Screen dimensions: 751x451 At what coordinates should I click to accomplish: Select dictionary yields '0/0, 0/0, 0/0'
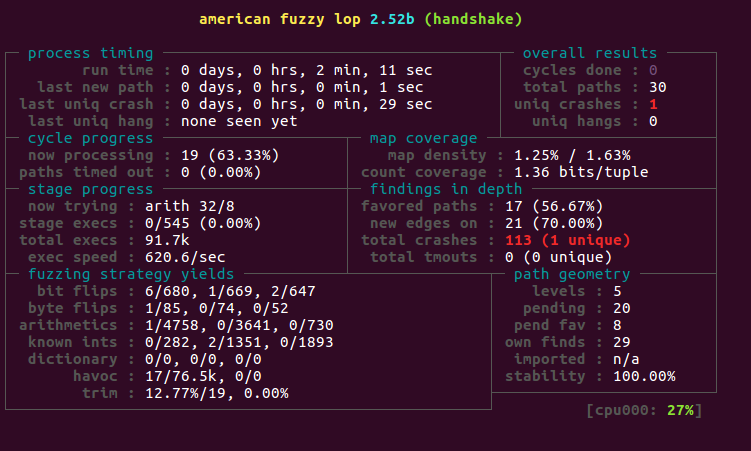pyautogui.click(x=203, y=359)
